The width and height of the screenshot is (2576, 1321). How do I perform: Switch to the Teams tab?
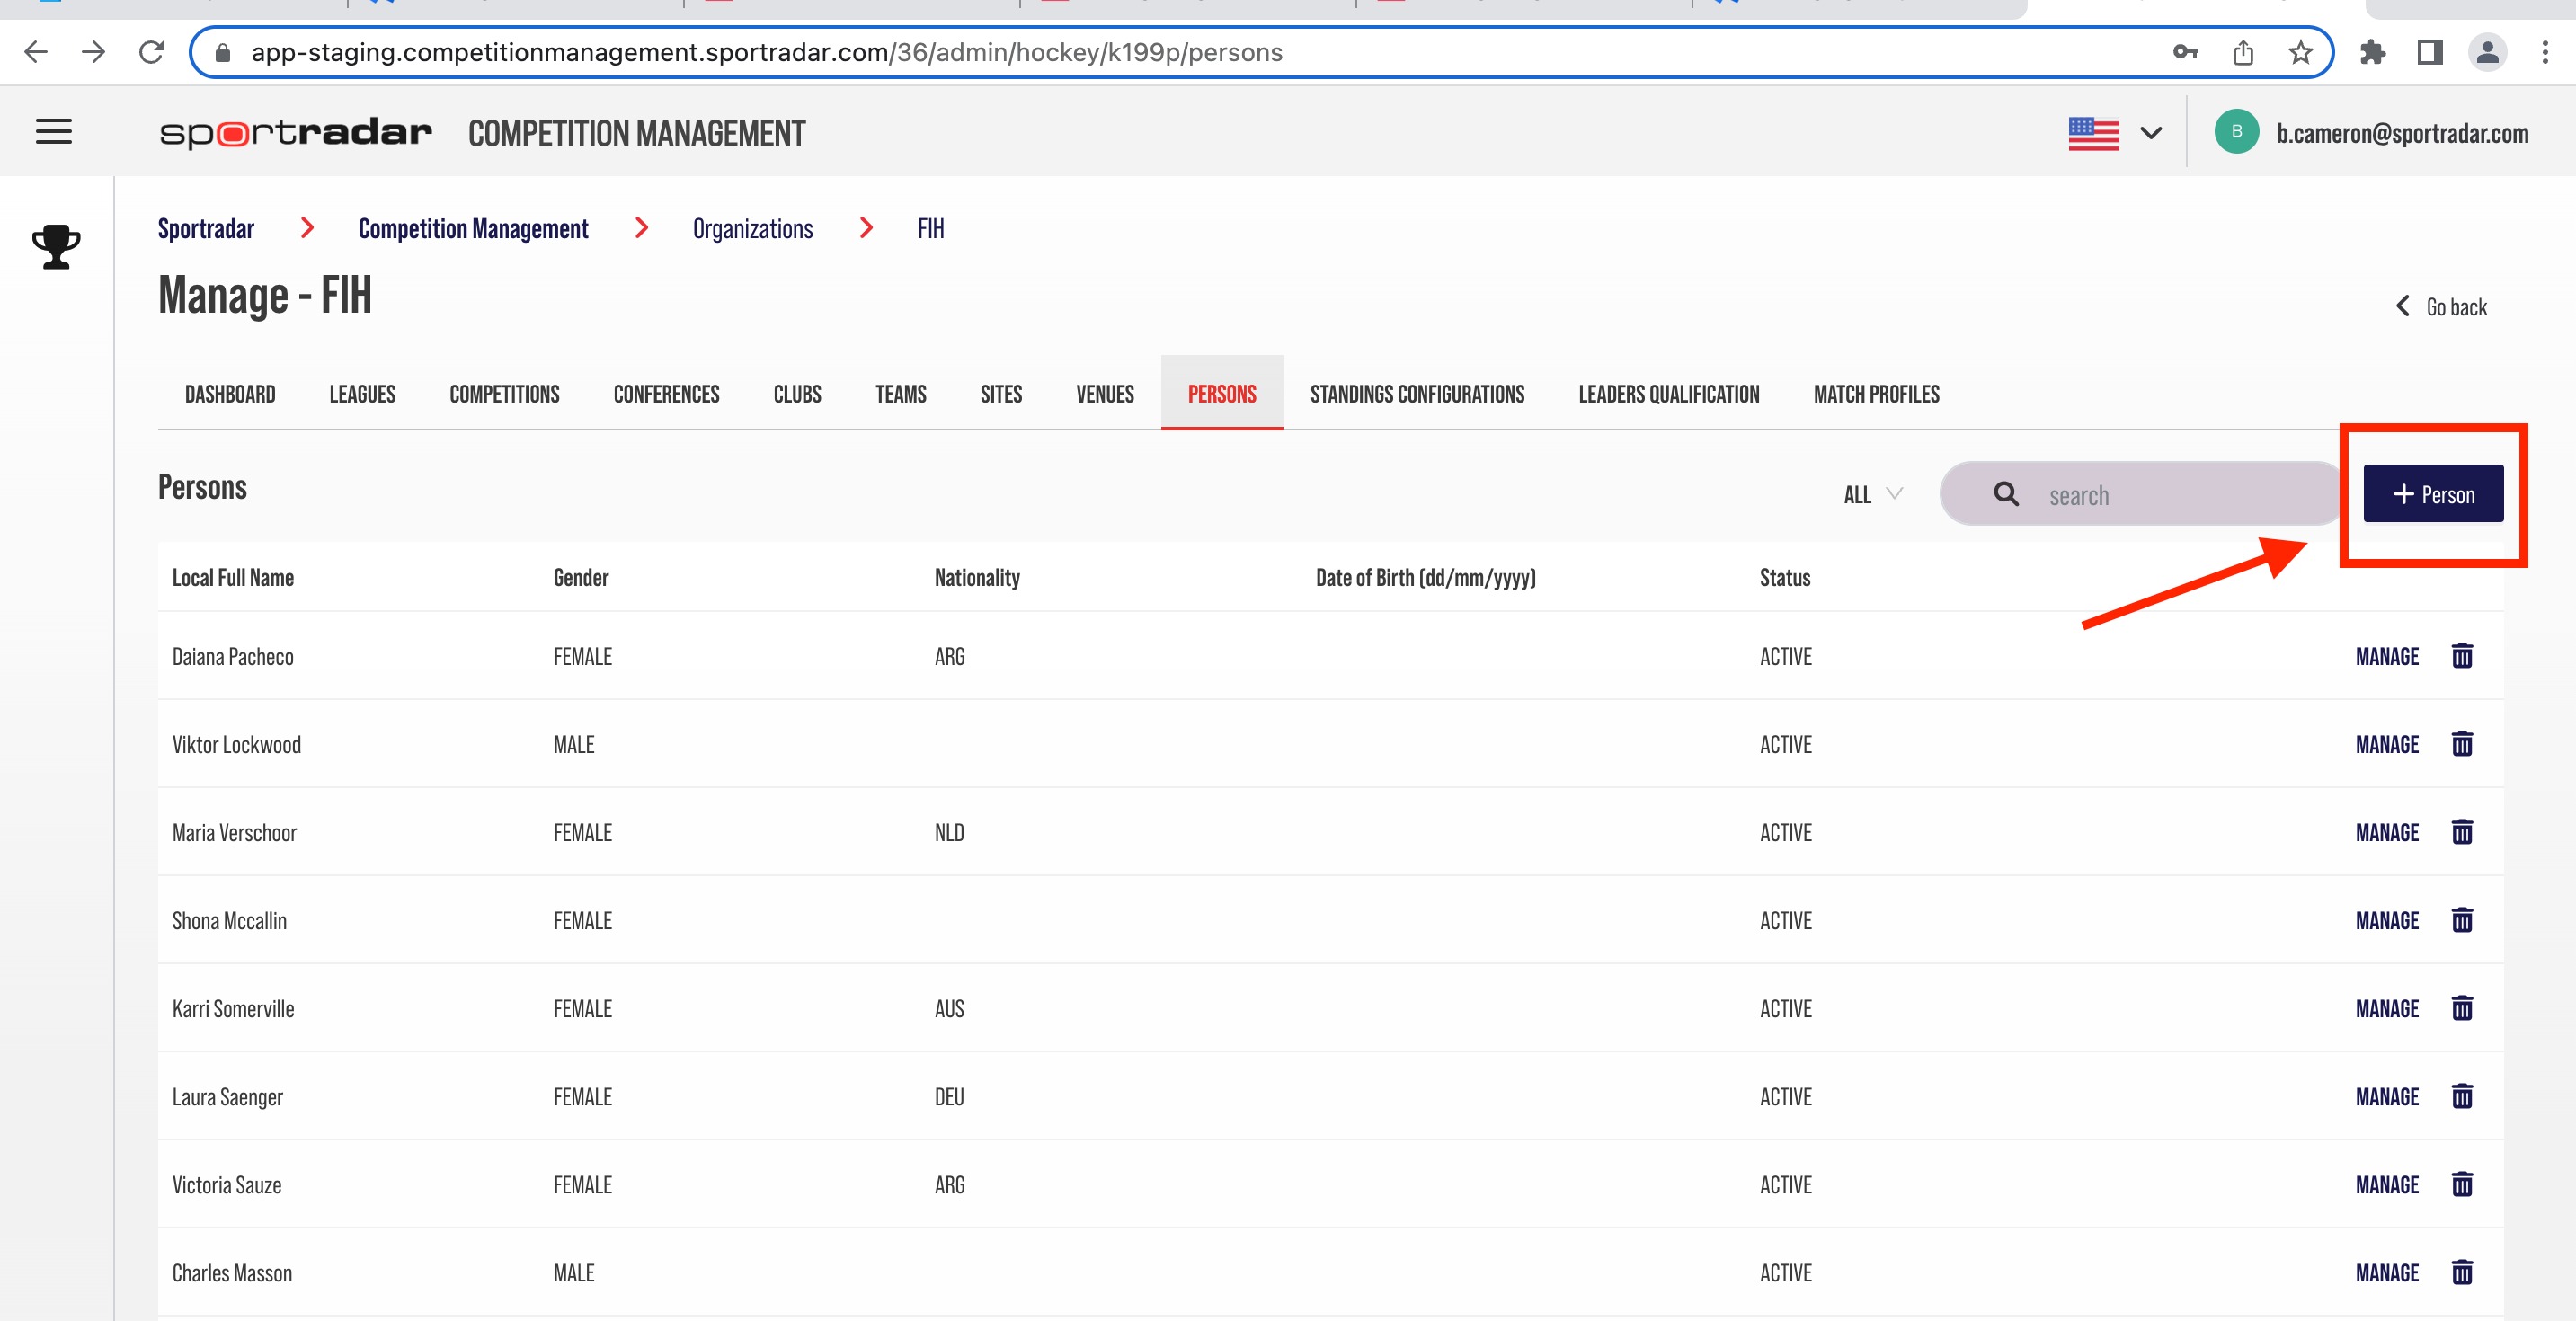900,394
